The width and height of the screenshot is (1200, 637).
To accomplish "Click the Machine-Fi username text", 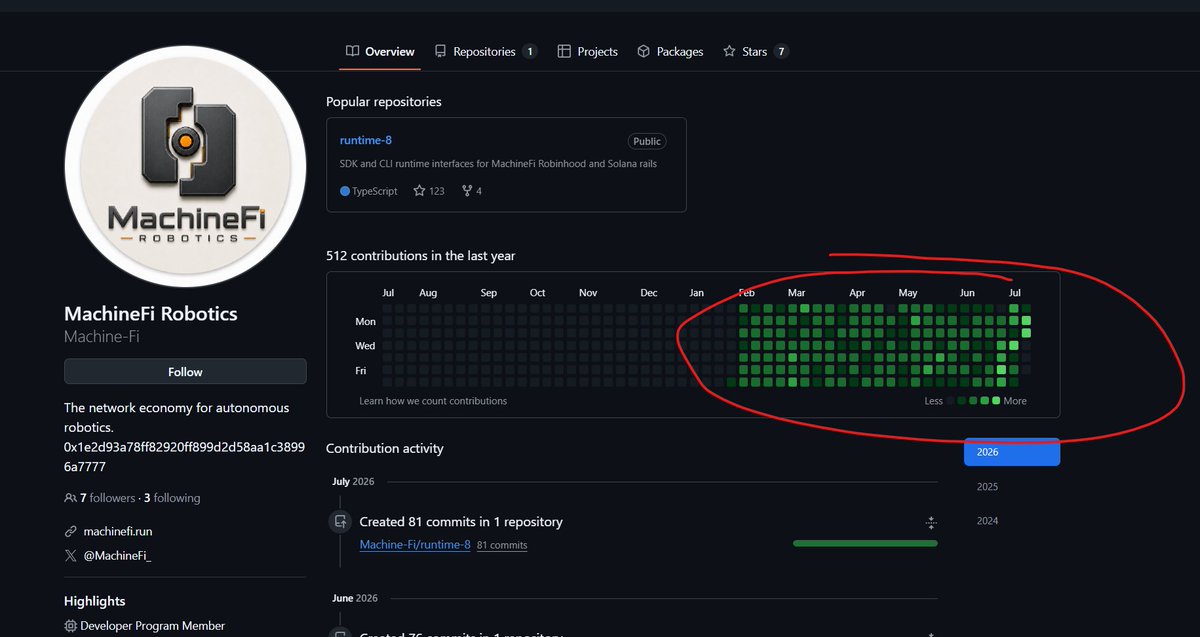I will point(102,337).
